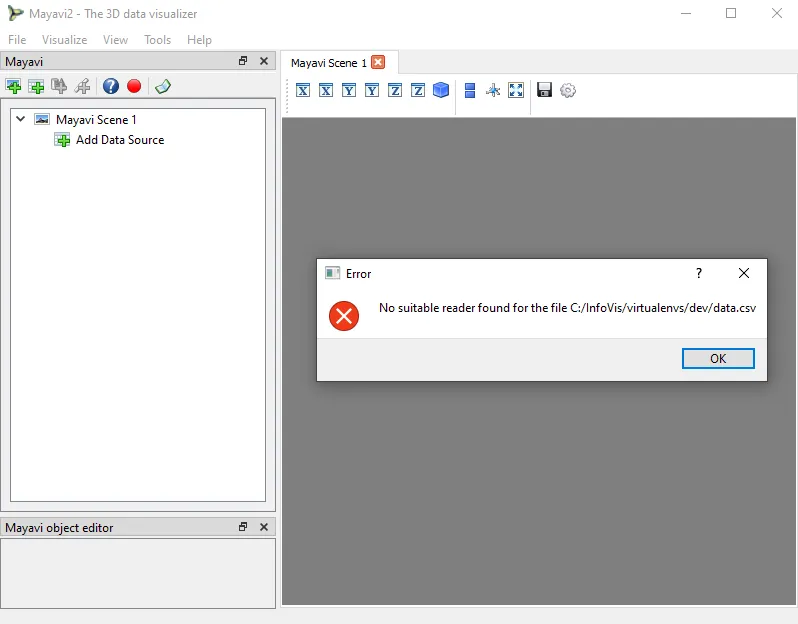The image size is (798, 624).
Task: Click the Mayavi object editor title
Action: pos(59,528)
